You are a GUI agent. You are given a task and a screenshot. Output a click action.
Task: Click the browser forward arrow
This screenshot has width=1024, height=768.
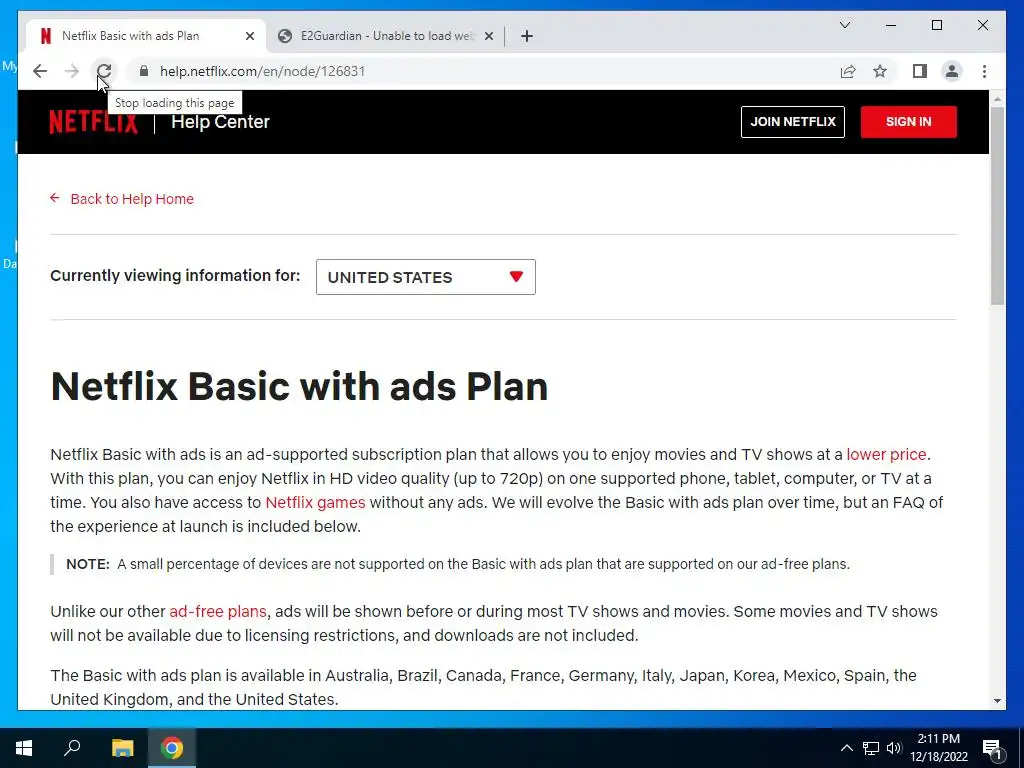(x=72, y=71)
